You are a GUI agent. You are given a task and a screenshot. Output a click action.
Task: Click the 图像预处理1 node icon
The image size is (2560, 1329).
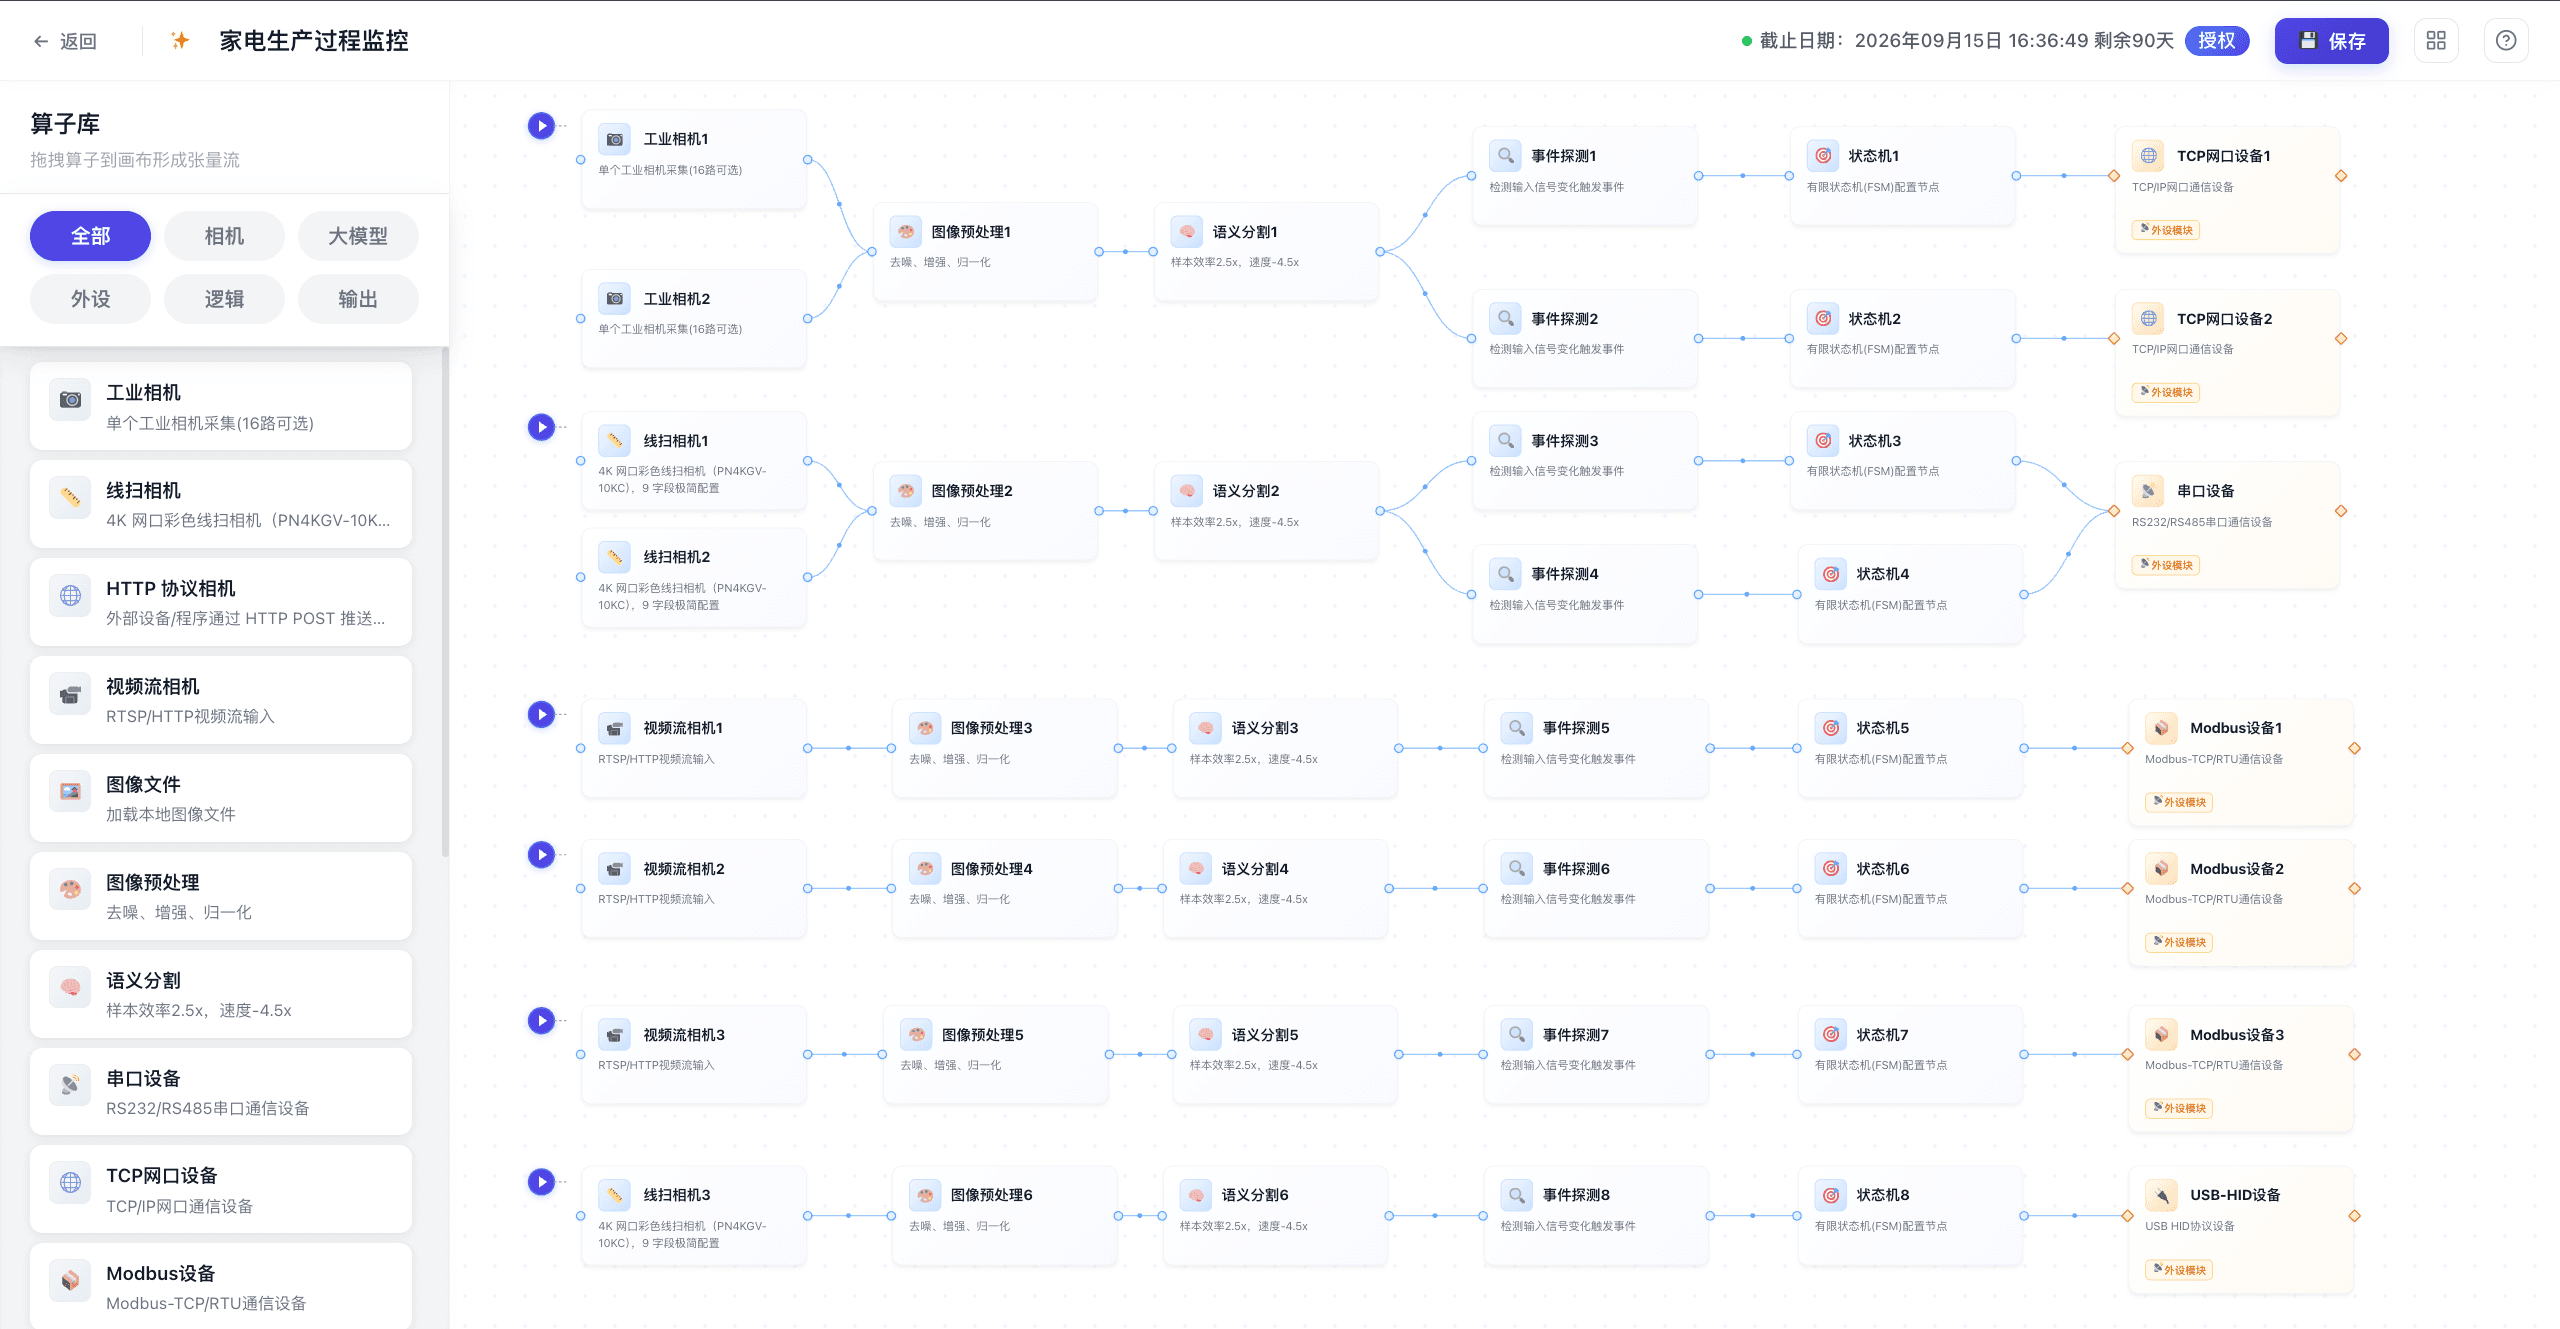(x=906, y=232)
